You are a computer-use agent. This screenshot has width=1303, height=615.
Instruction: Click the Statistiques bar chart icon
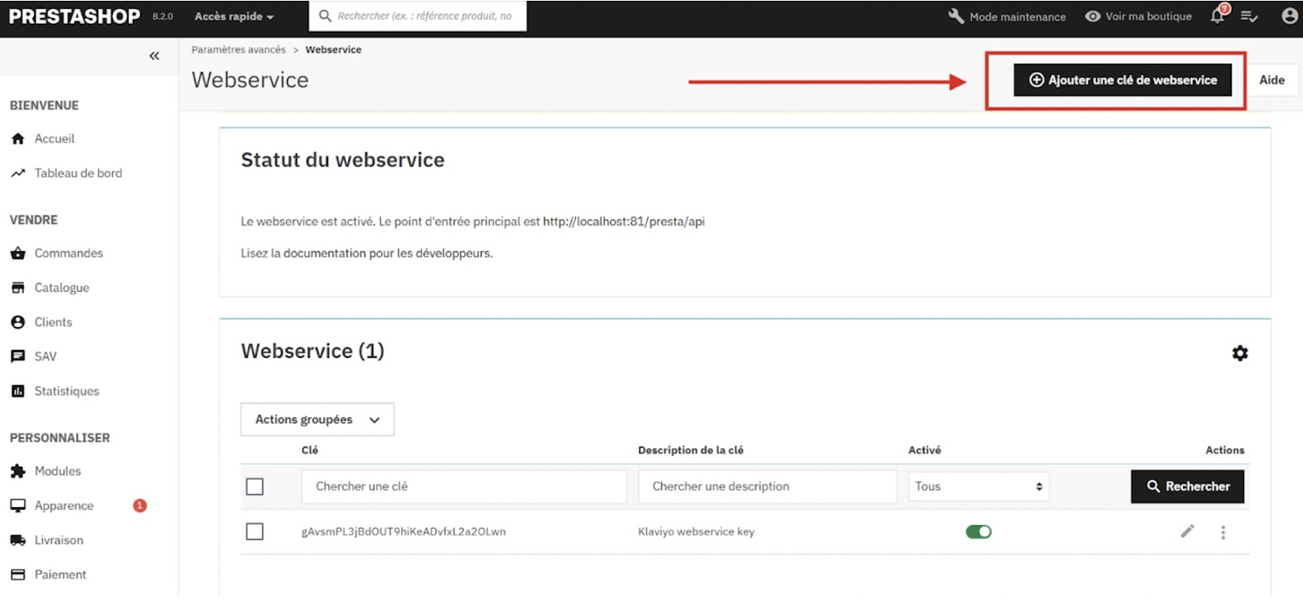18,391
